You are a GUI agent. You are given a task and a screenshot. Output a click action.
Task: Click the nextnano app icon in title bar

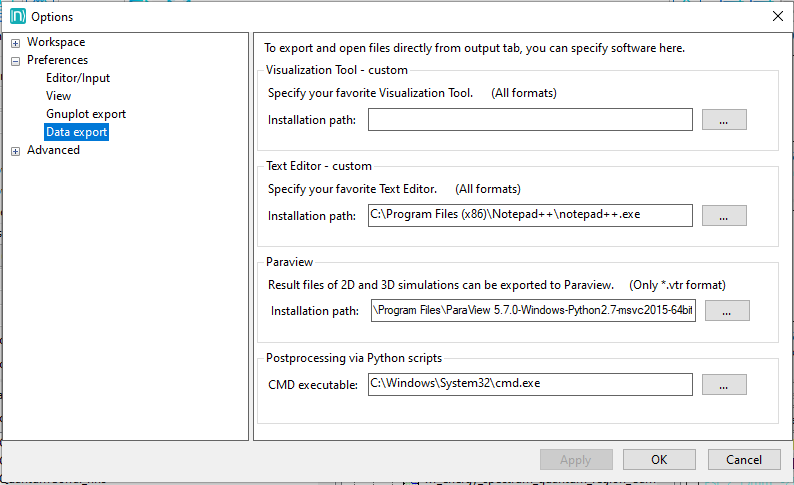tap(16, 16)
